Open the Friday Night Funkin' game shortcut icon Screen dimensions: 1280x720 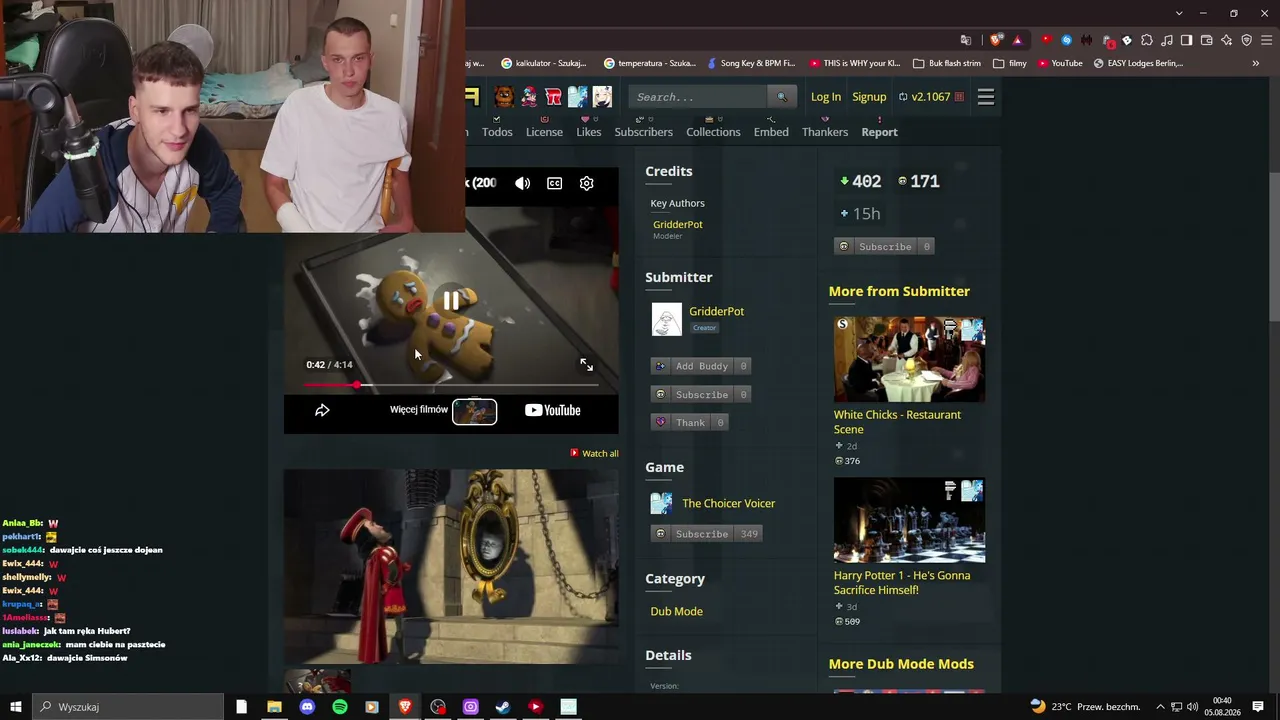pos(529,97)
